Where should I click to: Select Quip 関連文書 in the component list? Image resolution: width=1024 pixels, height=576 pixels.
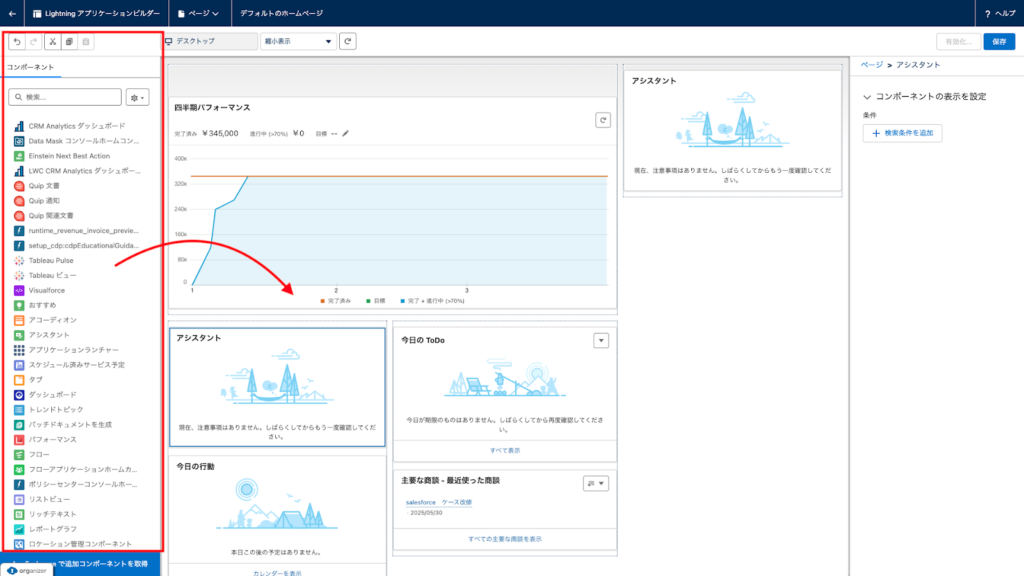click(51, 216)
